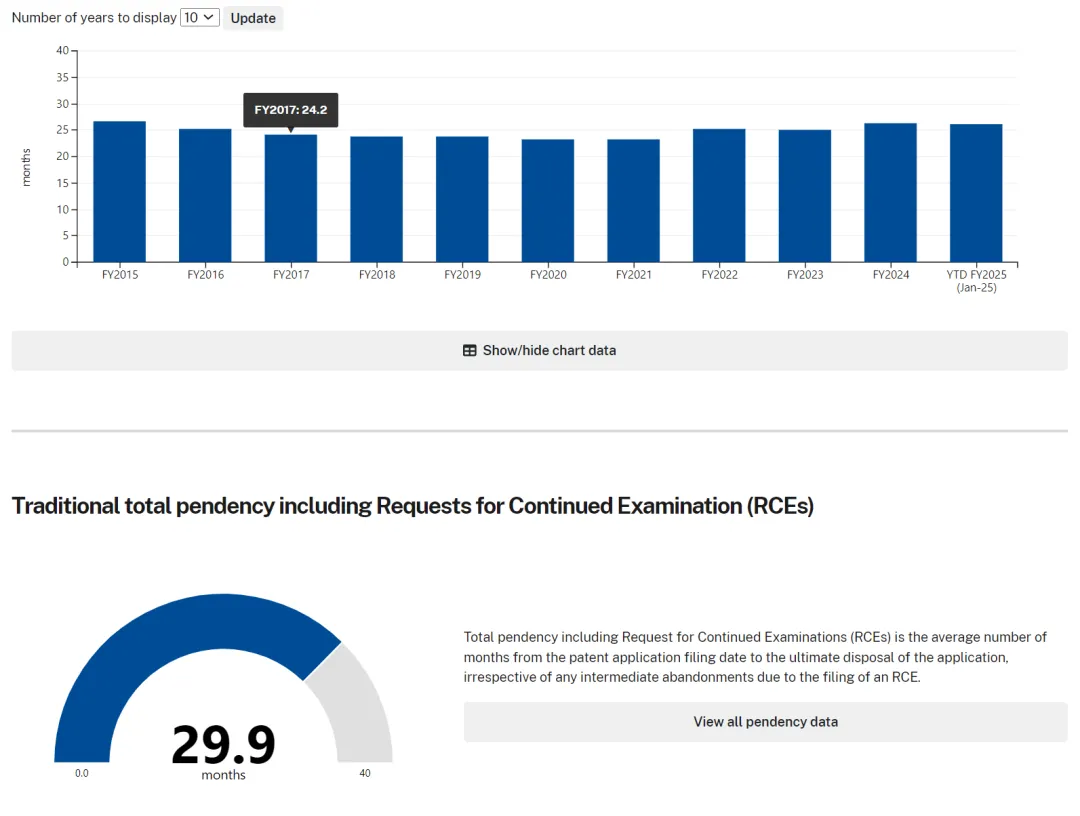
Task: Click the FY2024 bar in the chart
Action: click(891, 193)
